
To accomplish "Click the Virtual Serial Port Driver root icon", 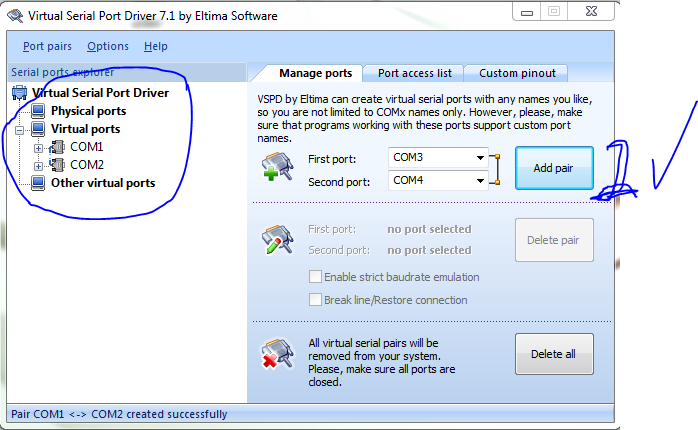I will [20, 93].
